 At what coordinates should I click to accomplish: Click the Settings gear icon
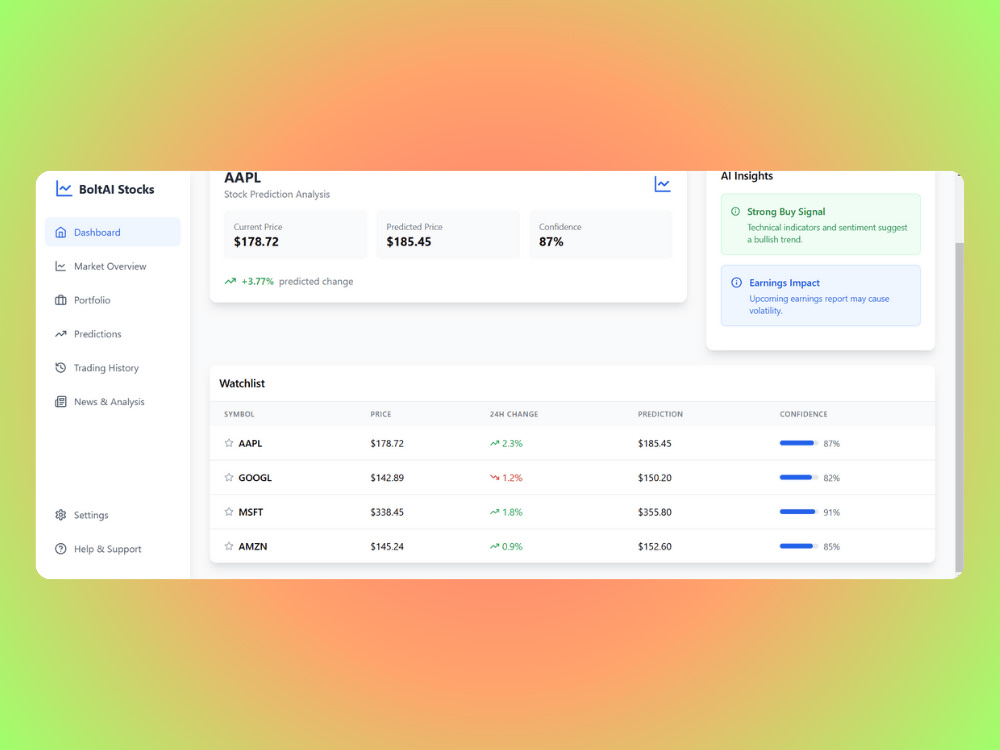pos(61,514)
